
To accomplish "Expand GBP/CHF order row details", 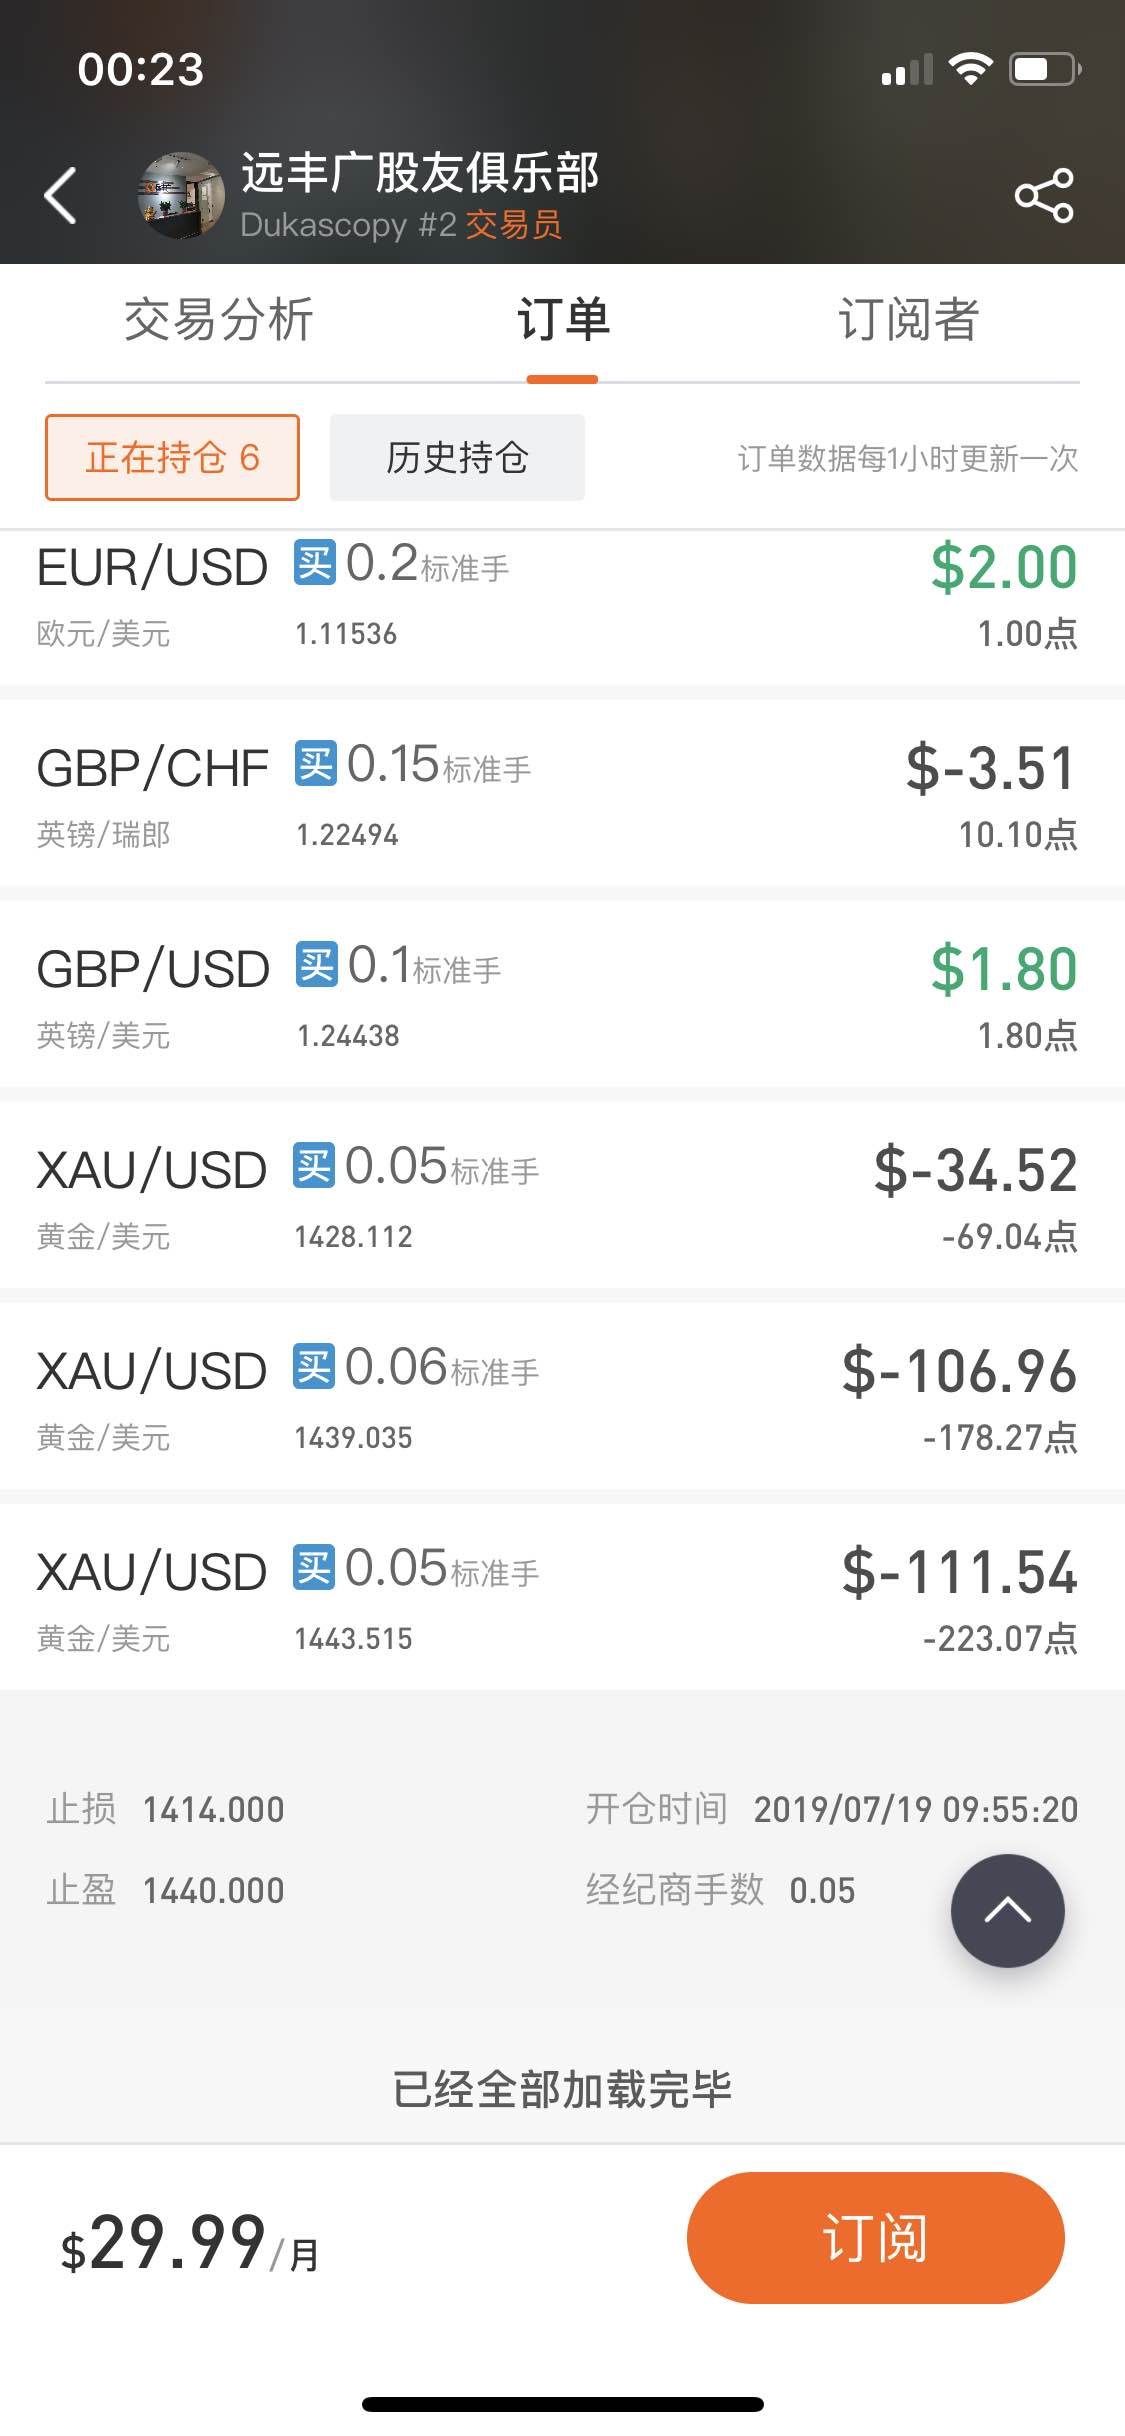I will tap(562, 793).
